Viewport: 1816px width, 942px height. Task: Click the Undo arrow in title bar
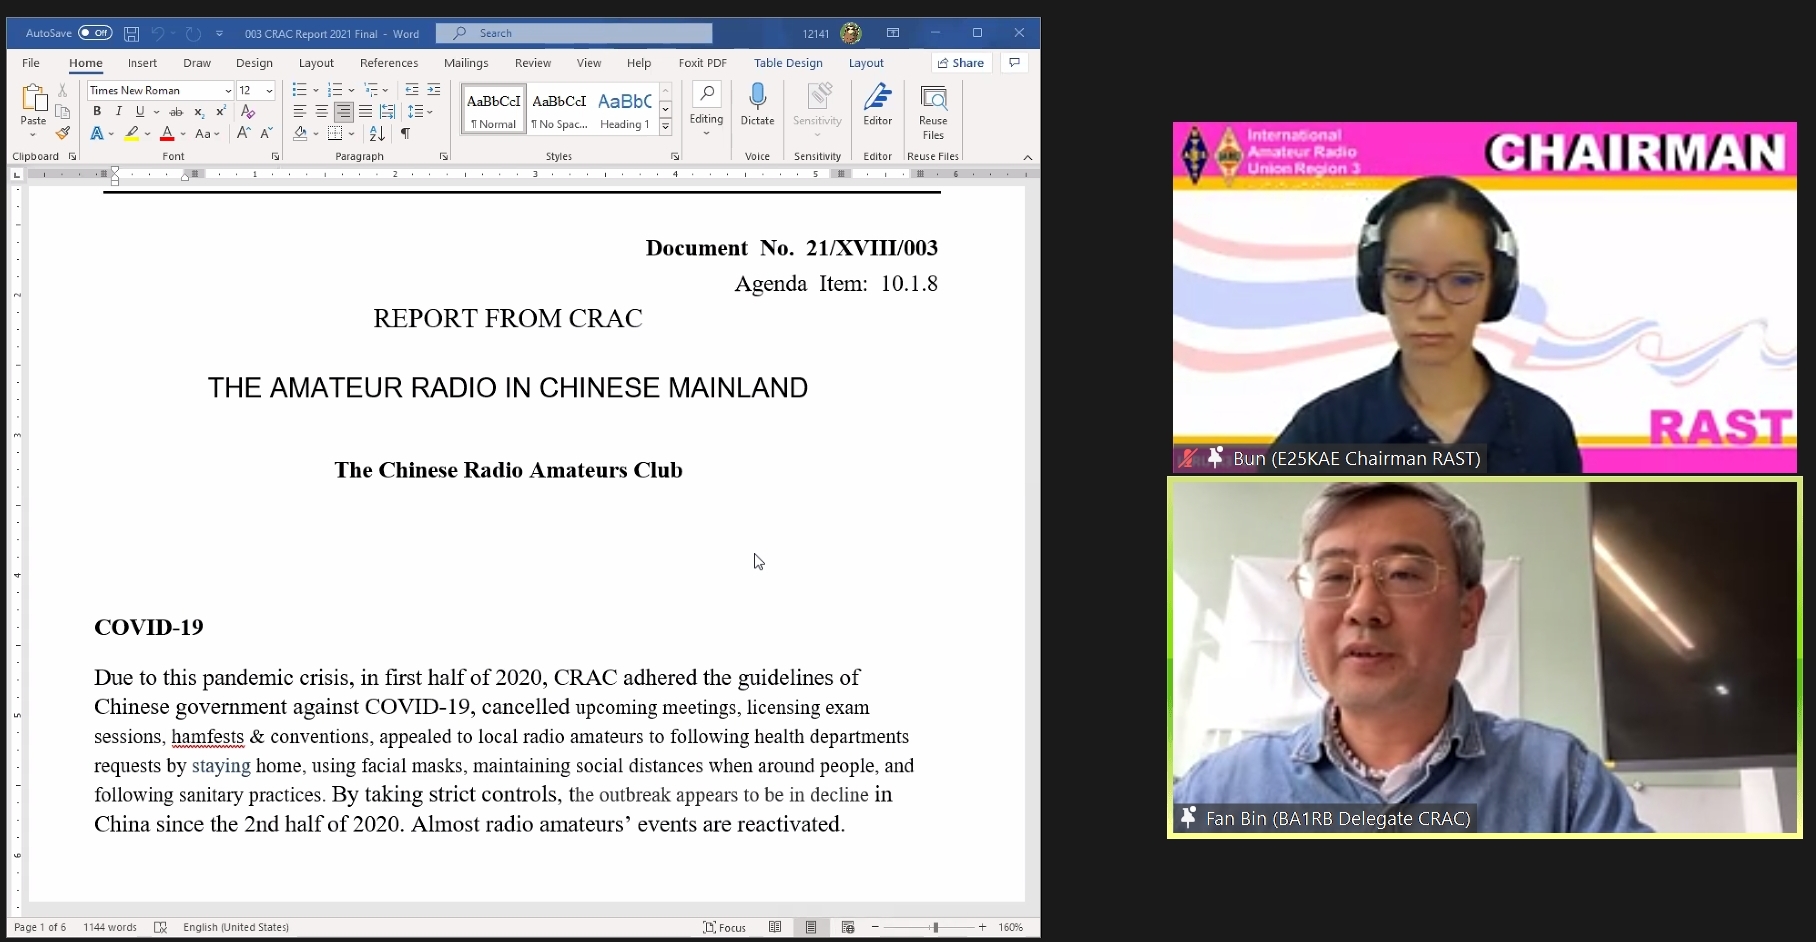tap(158, 33)
